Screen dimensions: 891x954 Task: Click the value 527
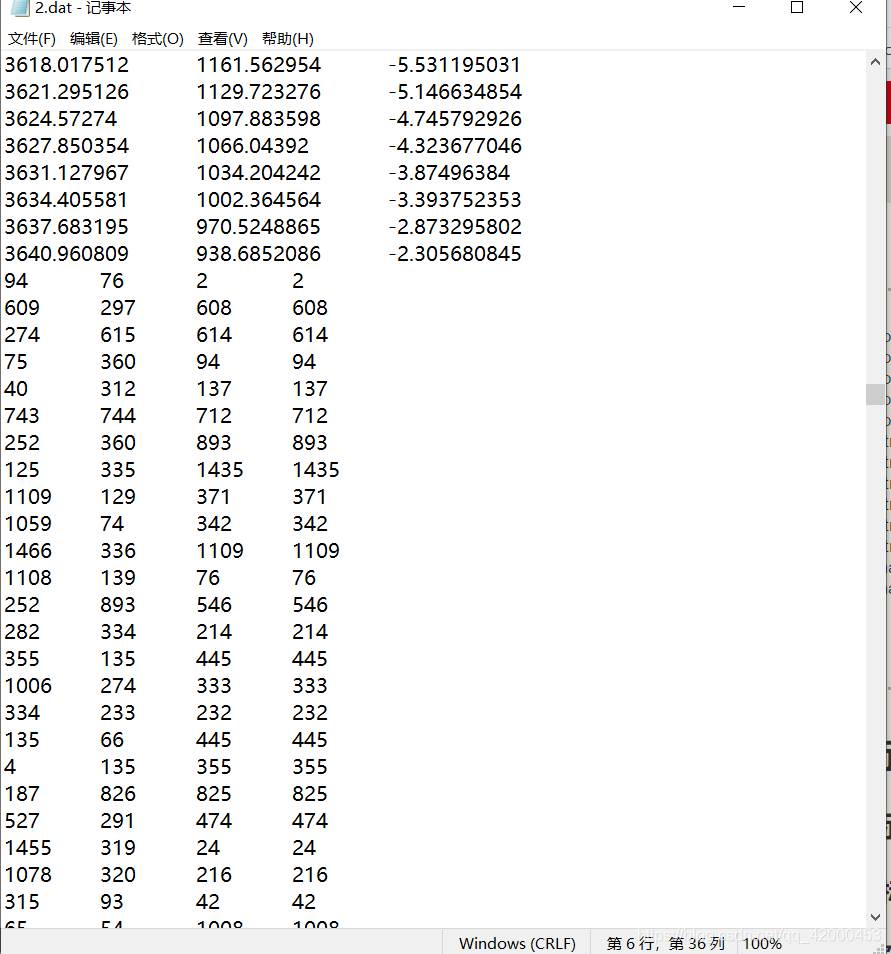coord(23,821)
